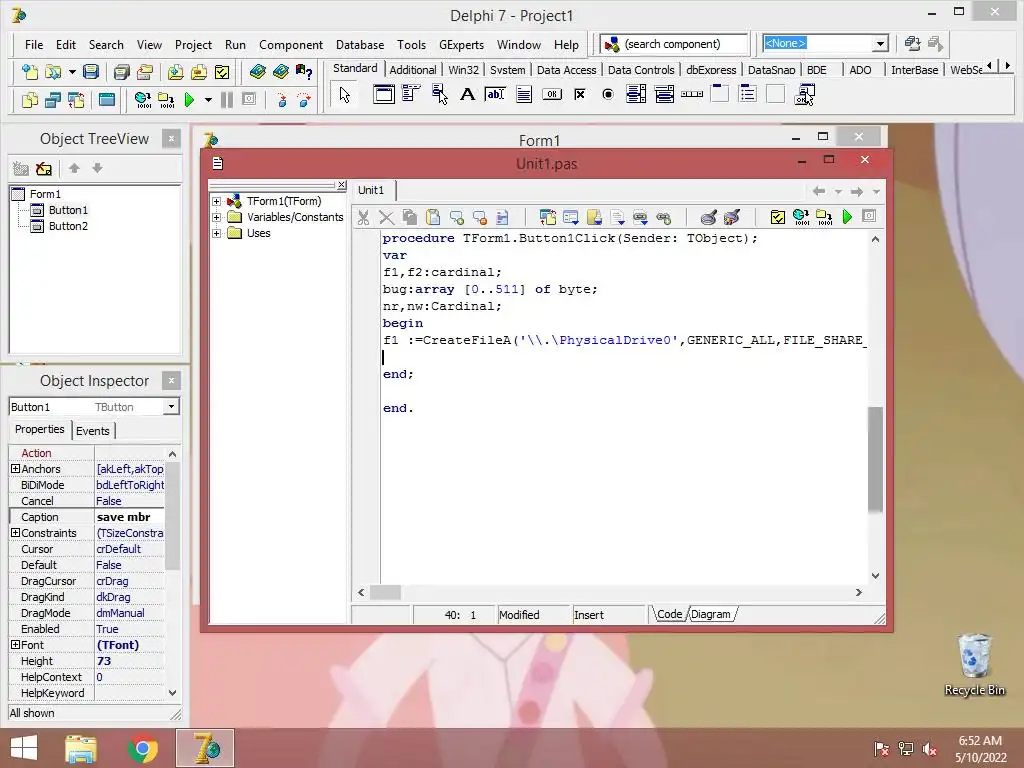Open File Explorer from the taskbar
This screenshot has width=1024, height=768.
(81, 748)
